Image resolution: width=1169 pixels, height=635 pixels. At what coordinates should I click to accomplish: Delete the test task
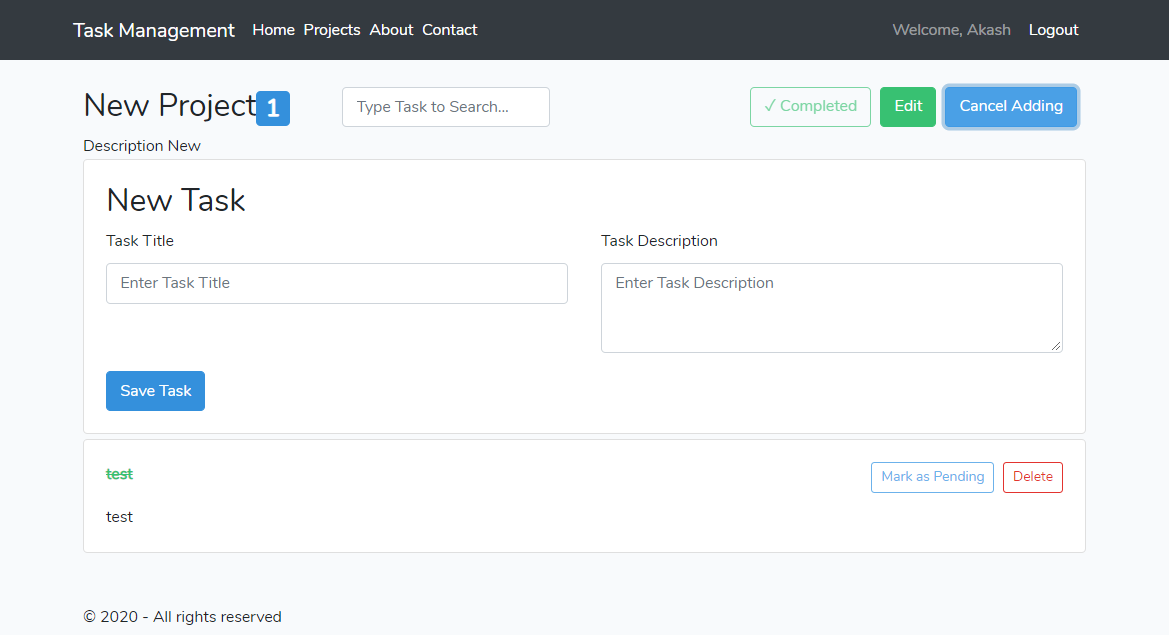pyautogui.click(x=1032, y=477)
